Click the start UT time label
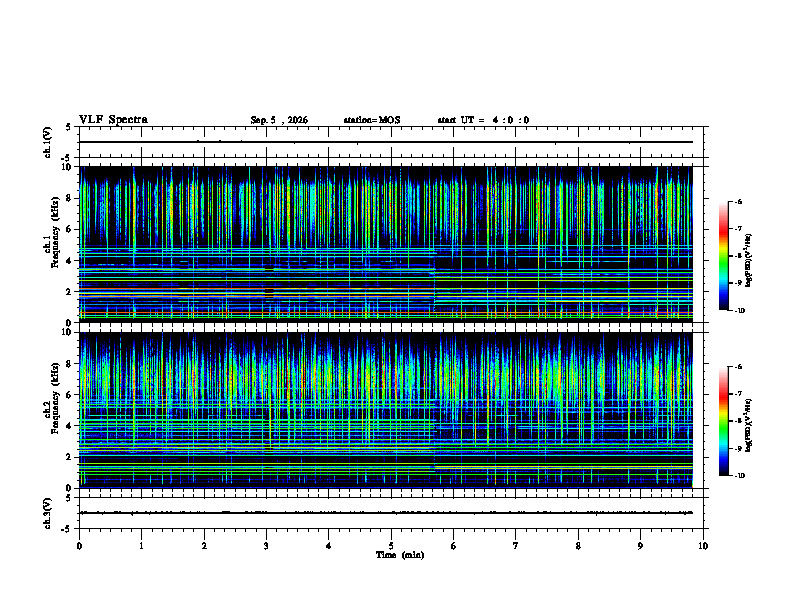This screenshot has width=792, height=612. pyautogui.click(x=483, y=120)
